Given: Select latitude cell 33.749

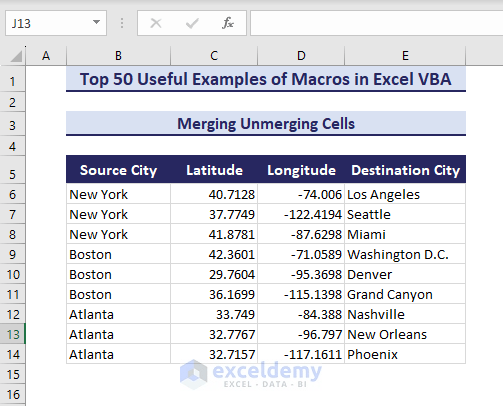Looking at the screenshot, I should click(214, 314).
